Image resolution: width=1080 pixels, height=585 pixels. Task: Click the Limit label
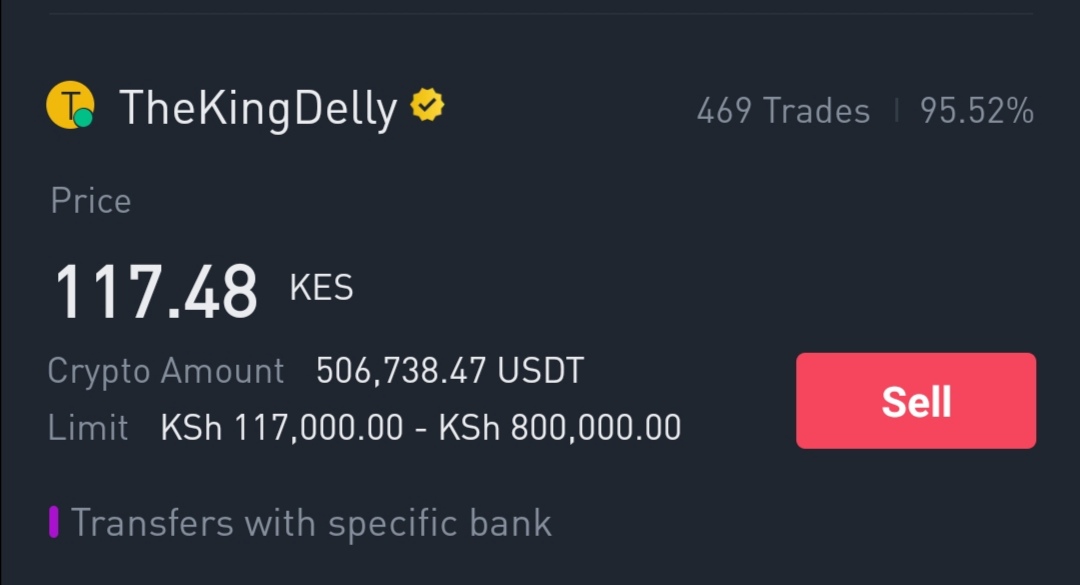click(87, 427)
